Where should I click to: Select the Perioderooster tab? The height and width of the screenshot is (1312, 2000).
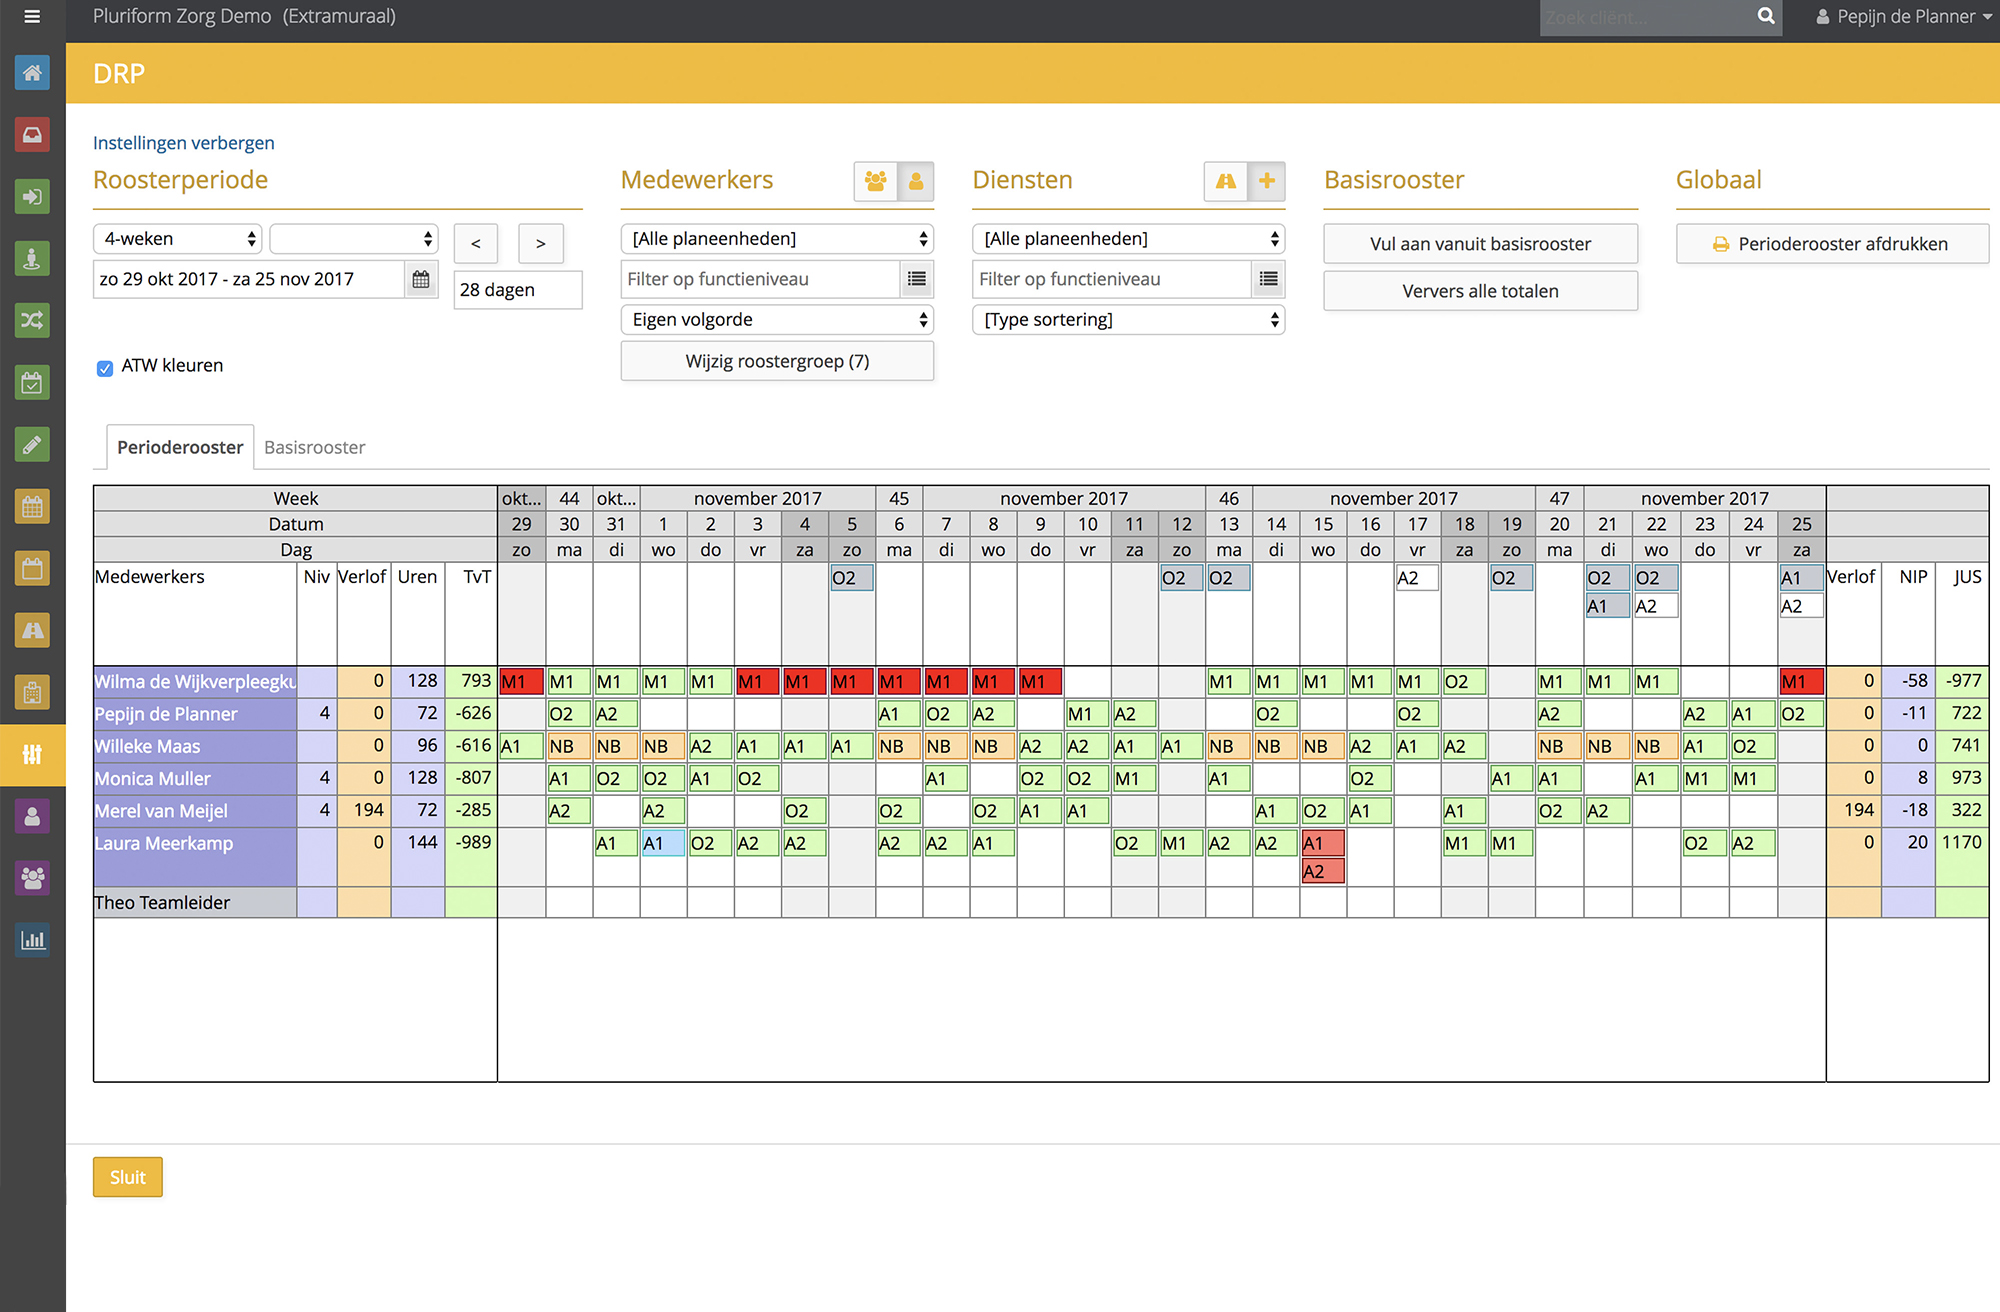tap(180, 447)
